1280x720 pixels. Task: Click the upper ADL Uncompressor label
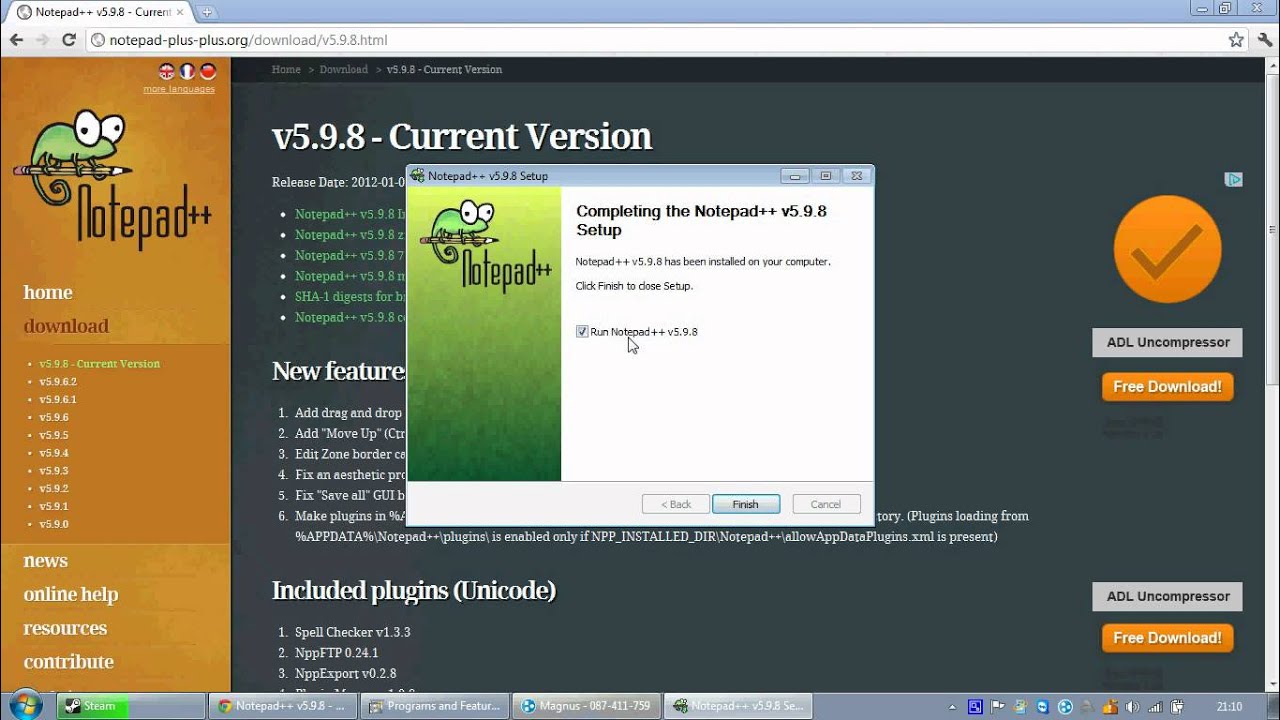1168,342
